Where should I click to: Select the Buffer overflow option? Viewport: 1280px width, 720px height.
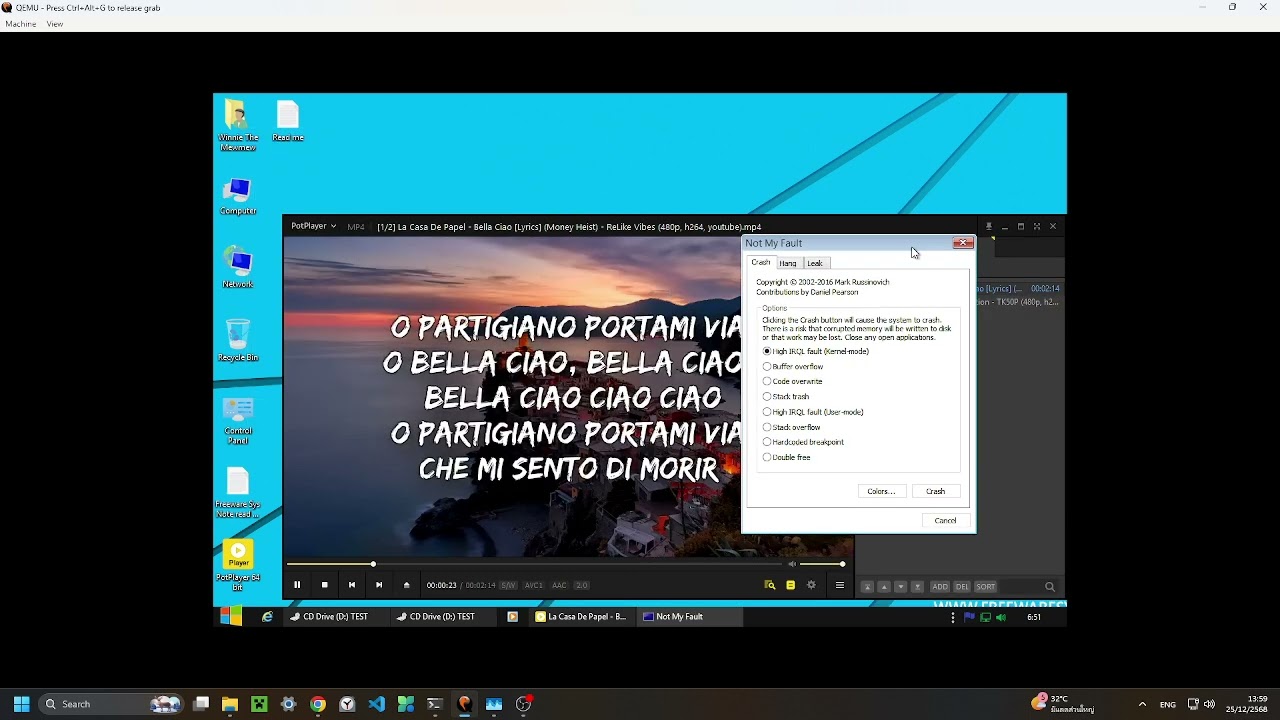793,366
